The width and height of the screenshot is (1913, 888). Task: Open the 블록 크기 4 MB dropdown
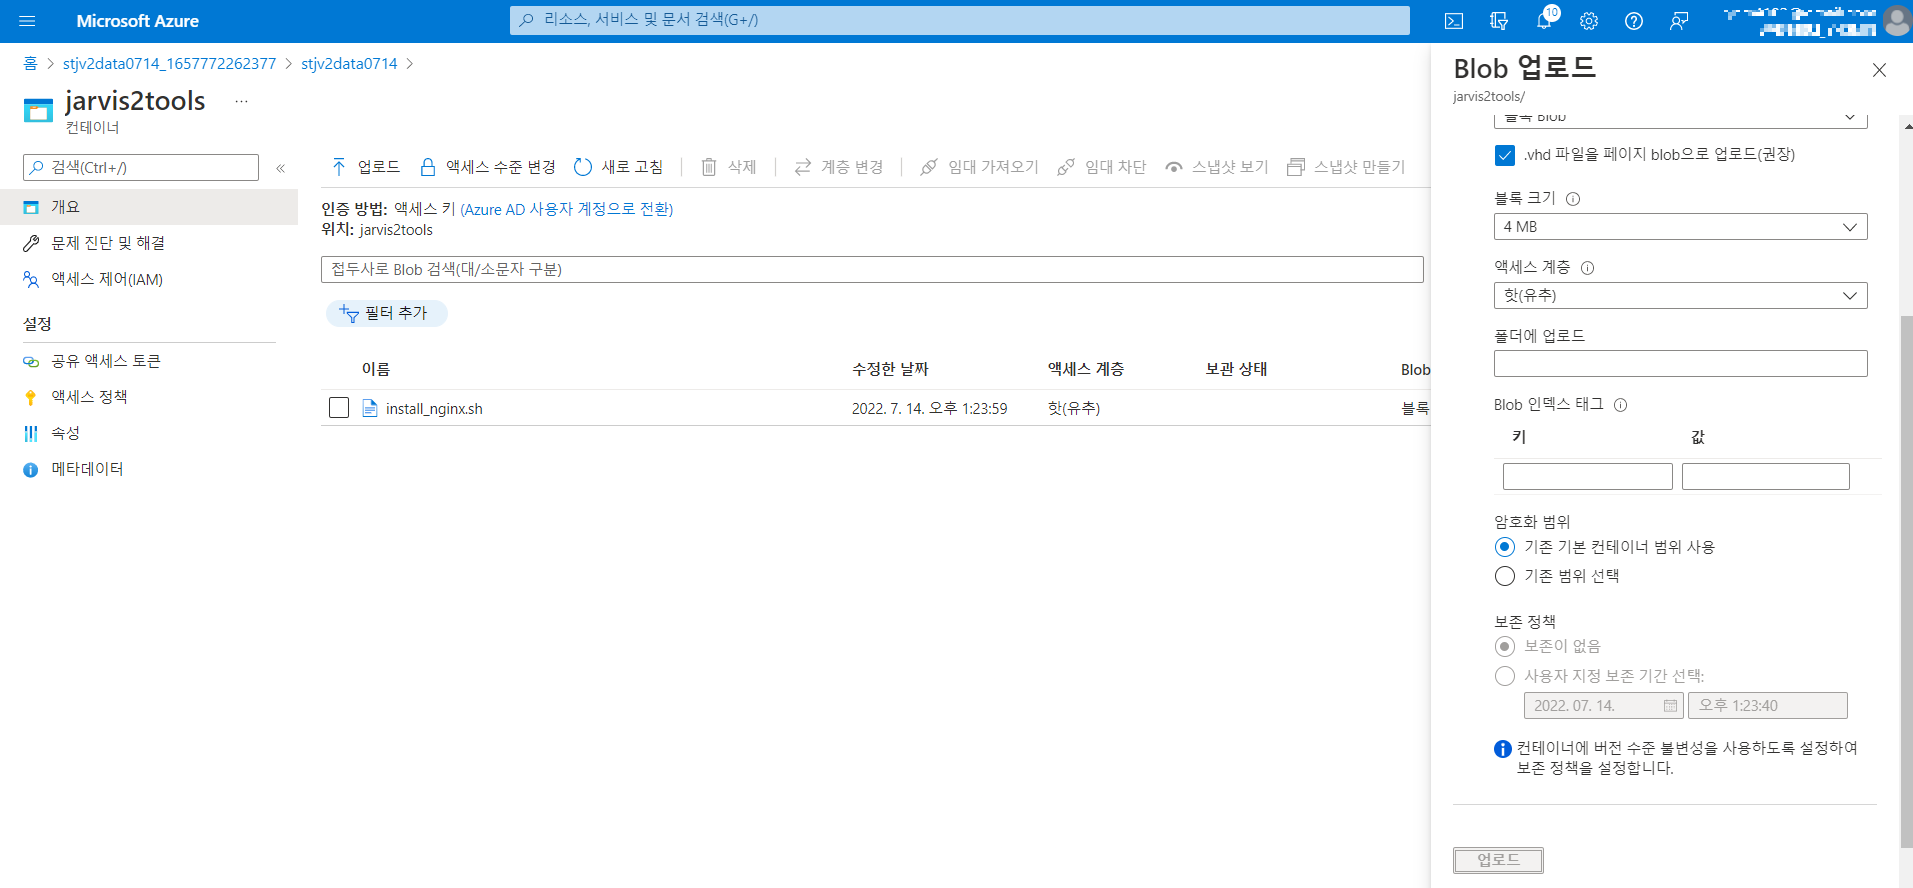(x=1680, y=227)
